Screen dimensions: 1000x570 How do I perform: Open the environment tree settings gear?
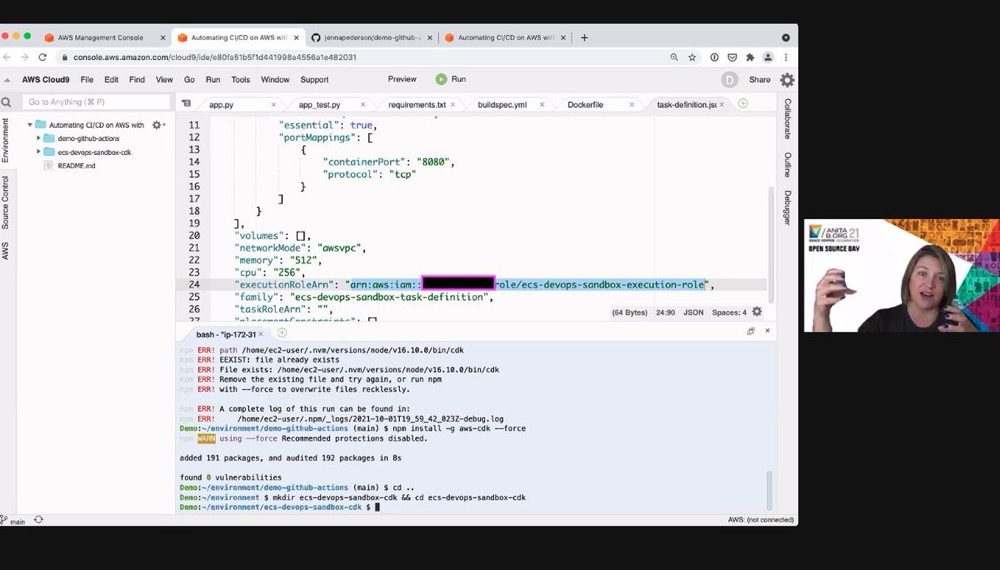point(158,125)
